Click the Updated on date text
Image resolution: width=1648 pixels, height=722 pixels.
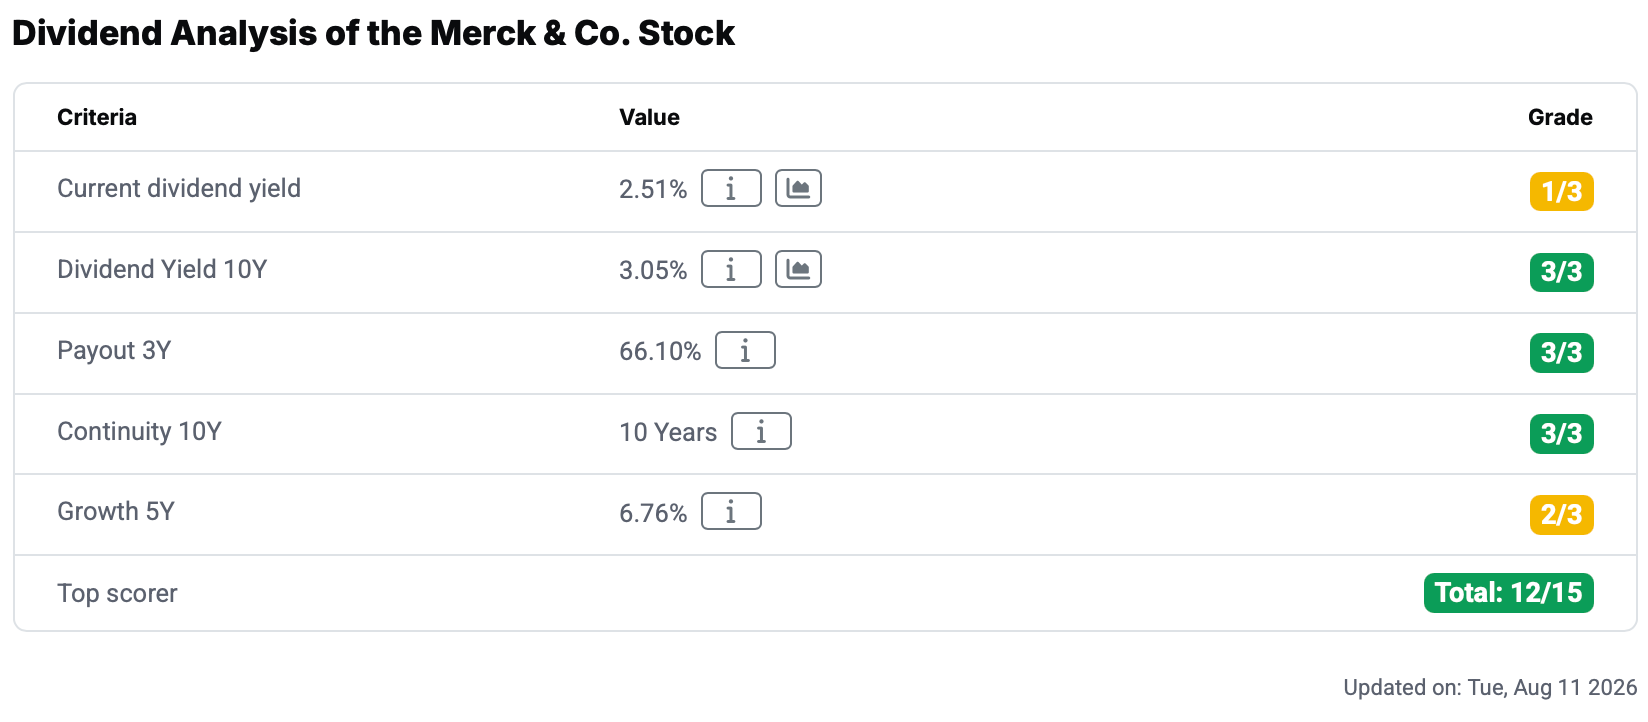[x=1490, y=687]
